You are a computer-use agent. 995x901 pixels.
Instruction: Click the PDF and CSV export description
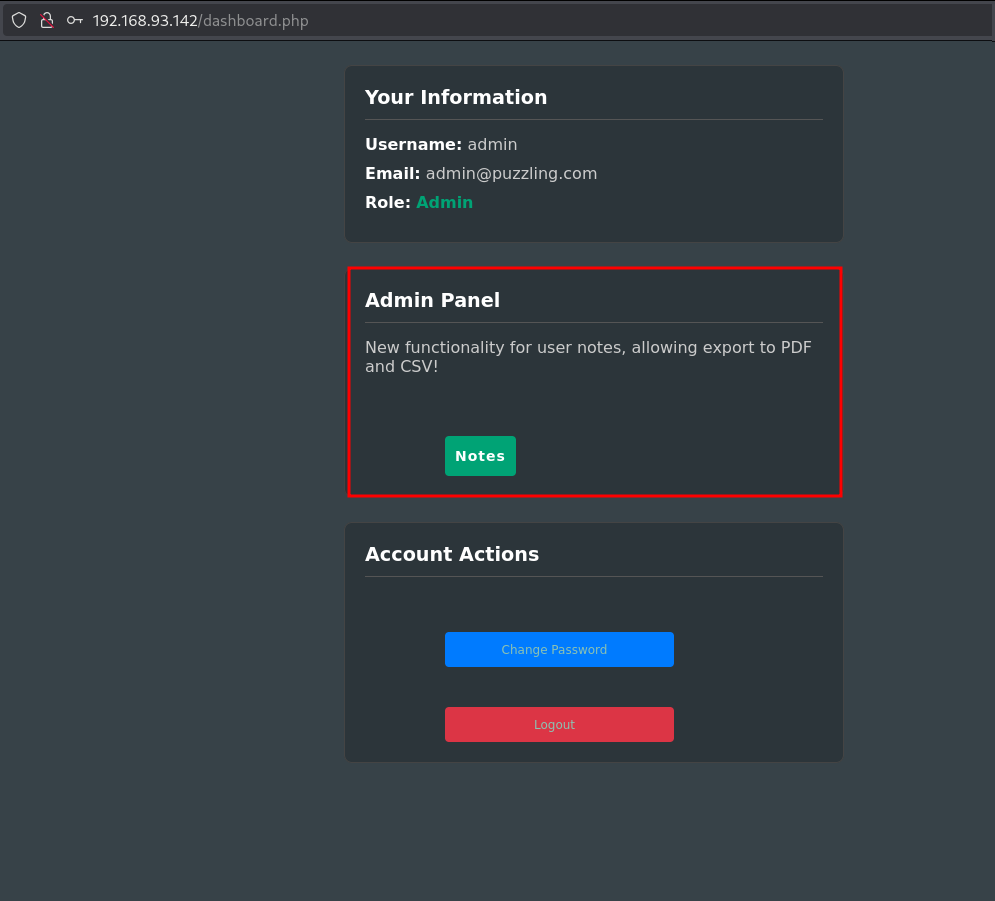tap(588, 357)
